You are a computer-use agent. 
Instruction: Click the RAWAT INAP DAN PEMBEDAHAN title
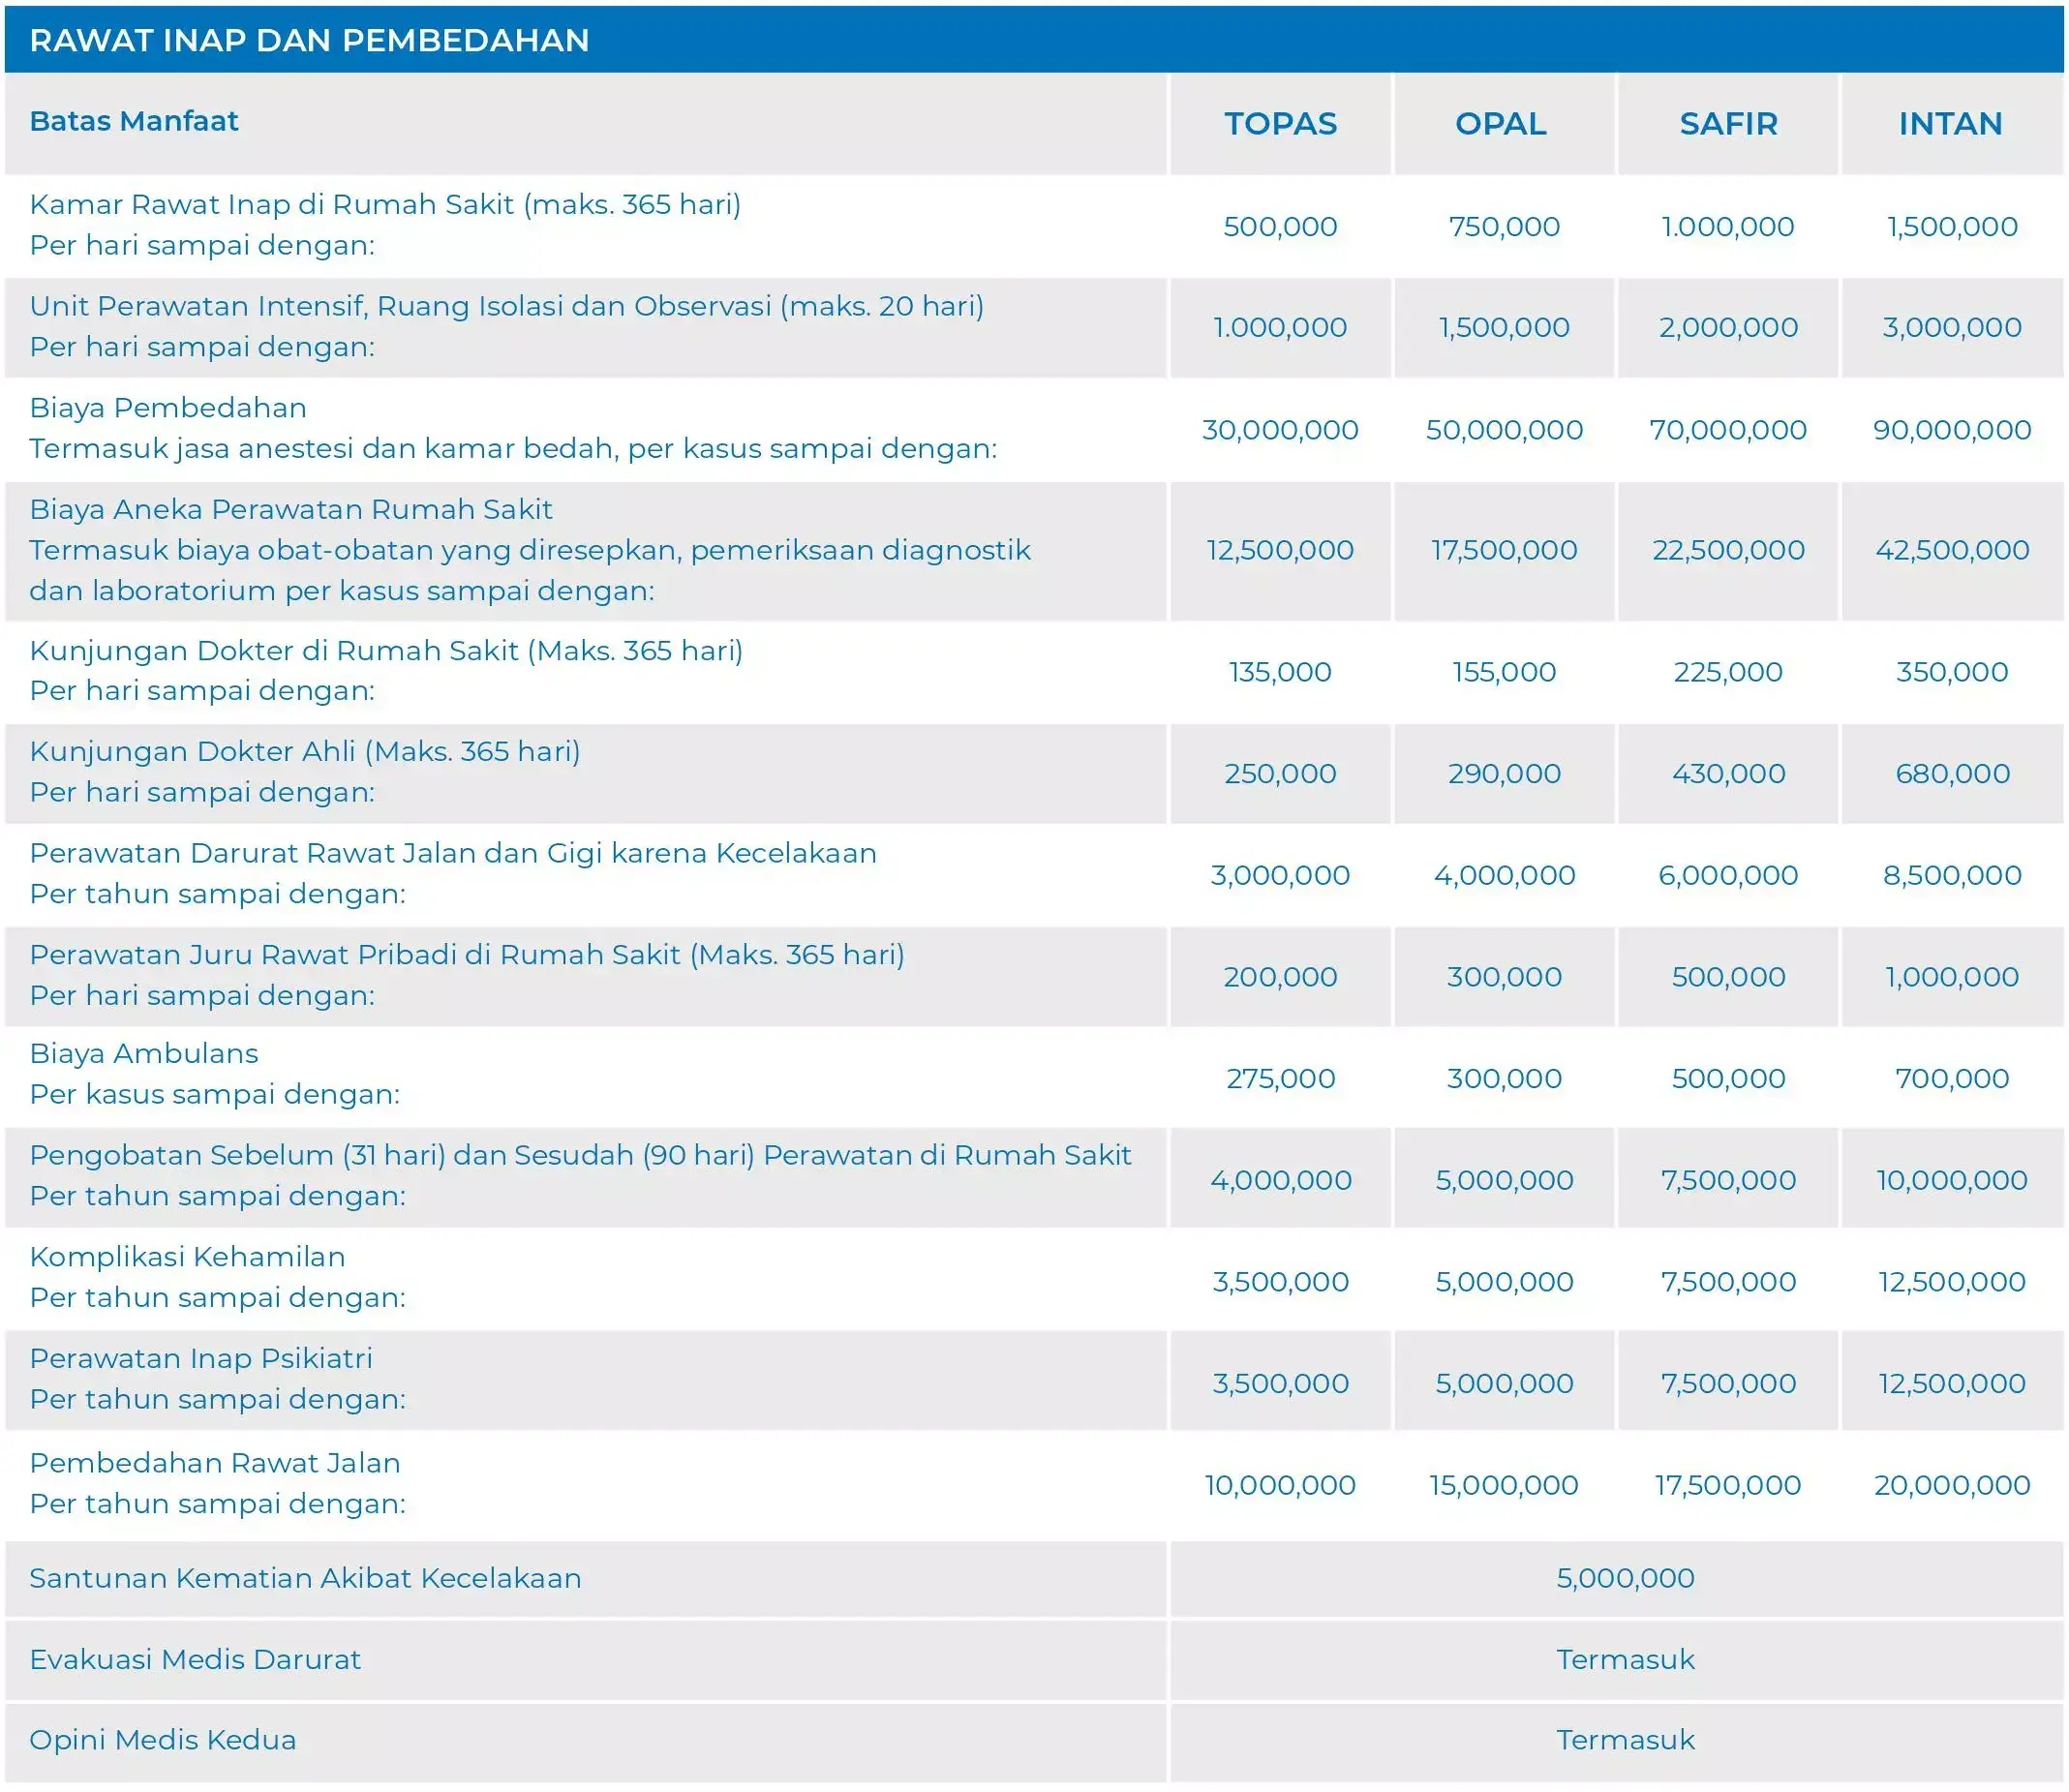(309, 40)
